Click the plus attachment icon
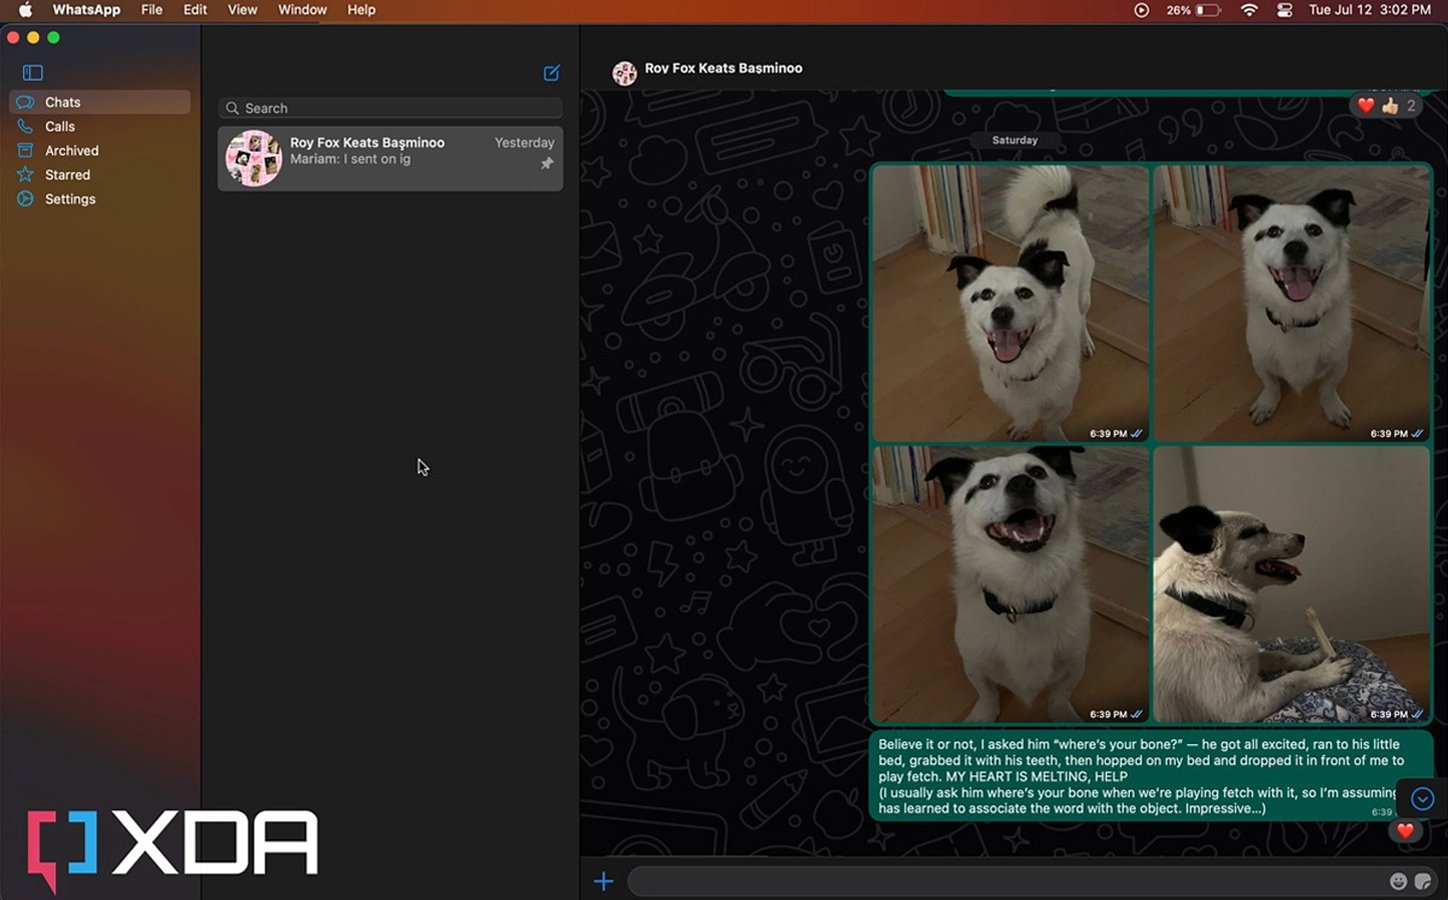Screen dimensions: 1448x900 tap(604, 881)
